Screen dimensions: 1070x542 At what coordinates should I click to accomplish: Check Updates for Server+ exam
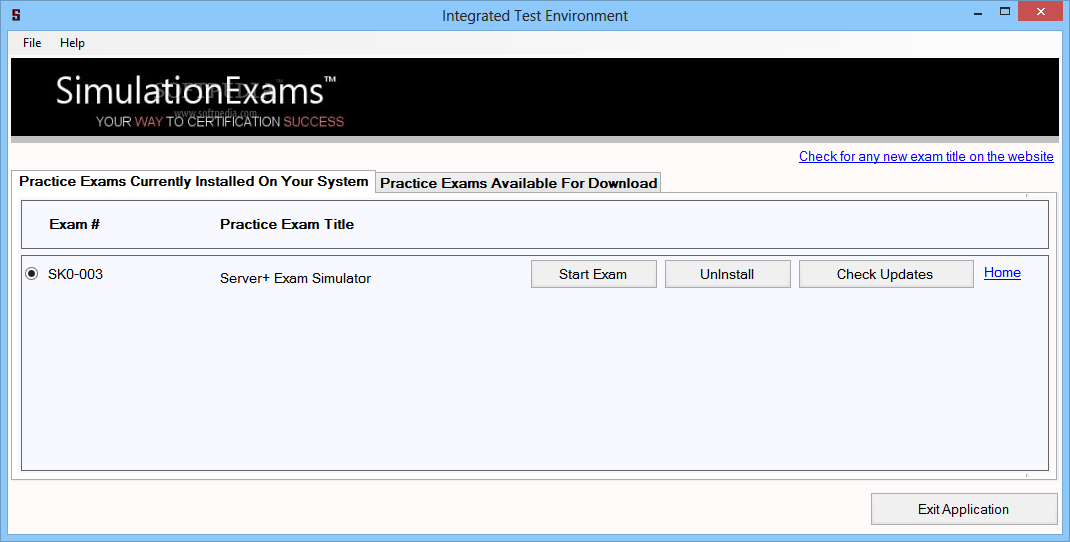[x=885, y=274]
